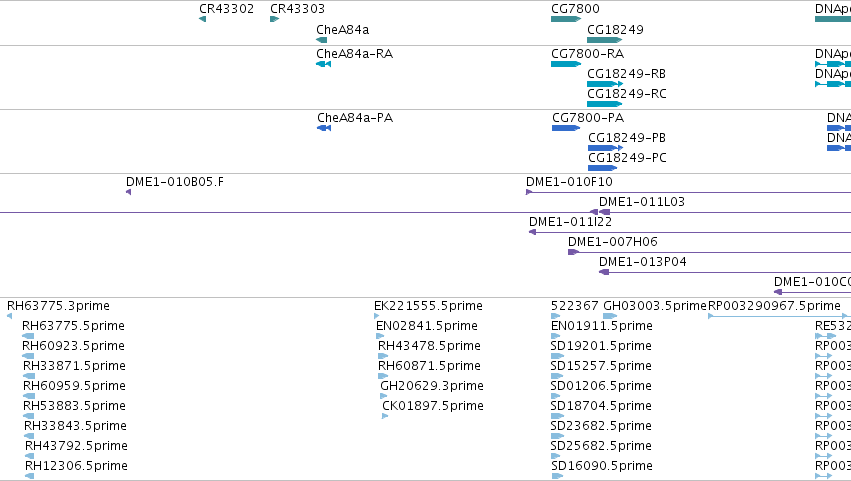Click the RH43792.5prime label
The height and width of the screenshot is (481, 851).
[x=77, y=446]
